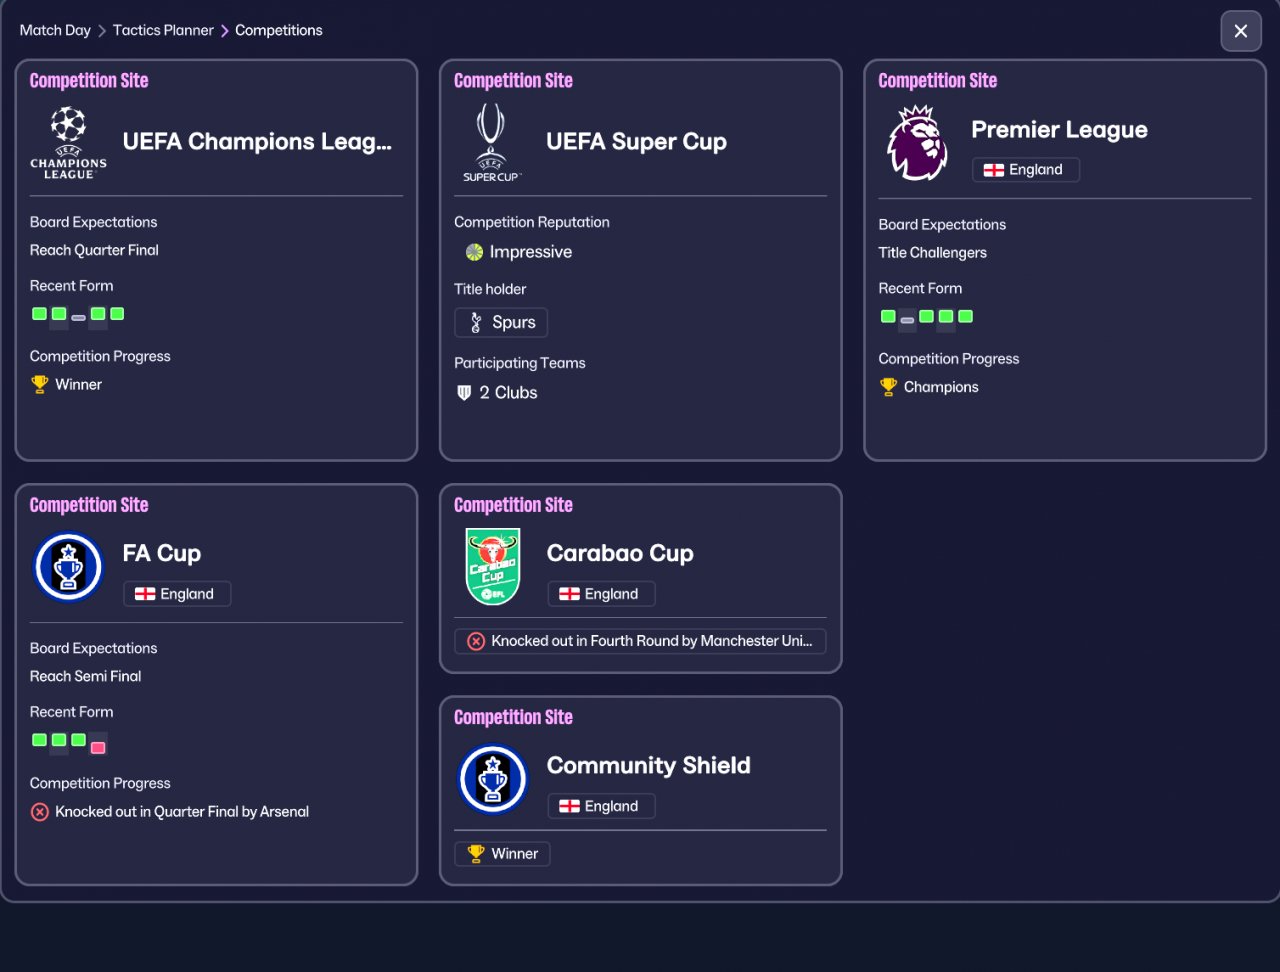Viewport: 1280px width, 972px height.
Task: Open the Carabao Cup competition title
Action: pyautogui.click(x=620, y=554)
